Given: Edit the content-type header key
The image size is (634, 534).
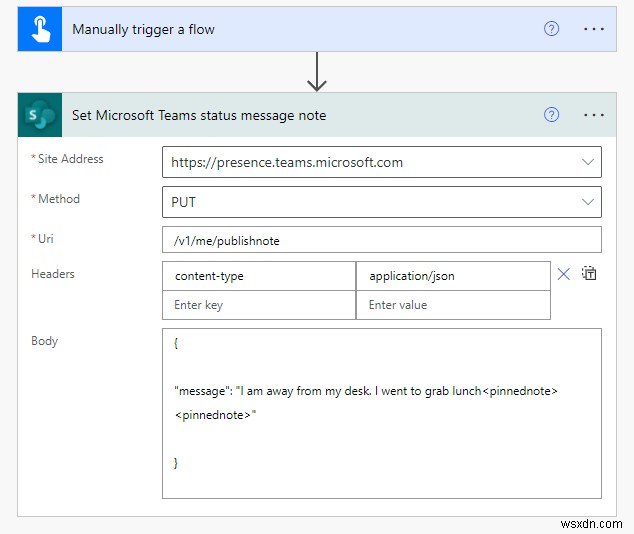Looking at the screenshot, I should click(259, 276).
